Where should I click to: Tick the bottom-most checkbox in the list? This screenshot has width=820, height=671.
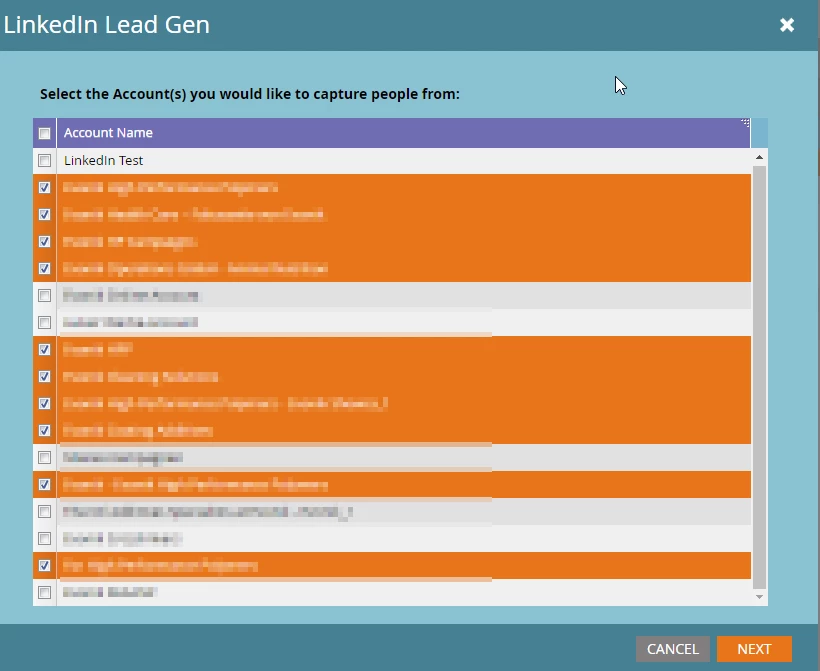(44, 593)
